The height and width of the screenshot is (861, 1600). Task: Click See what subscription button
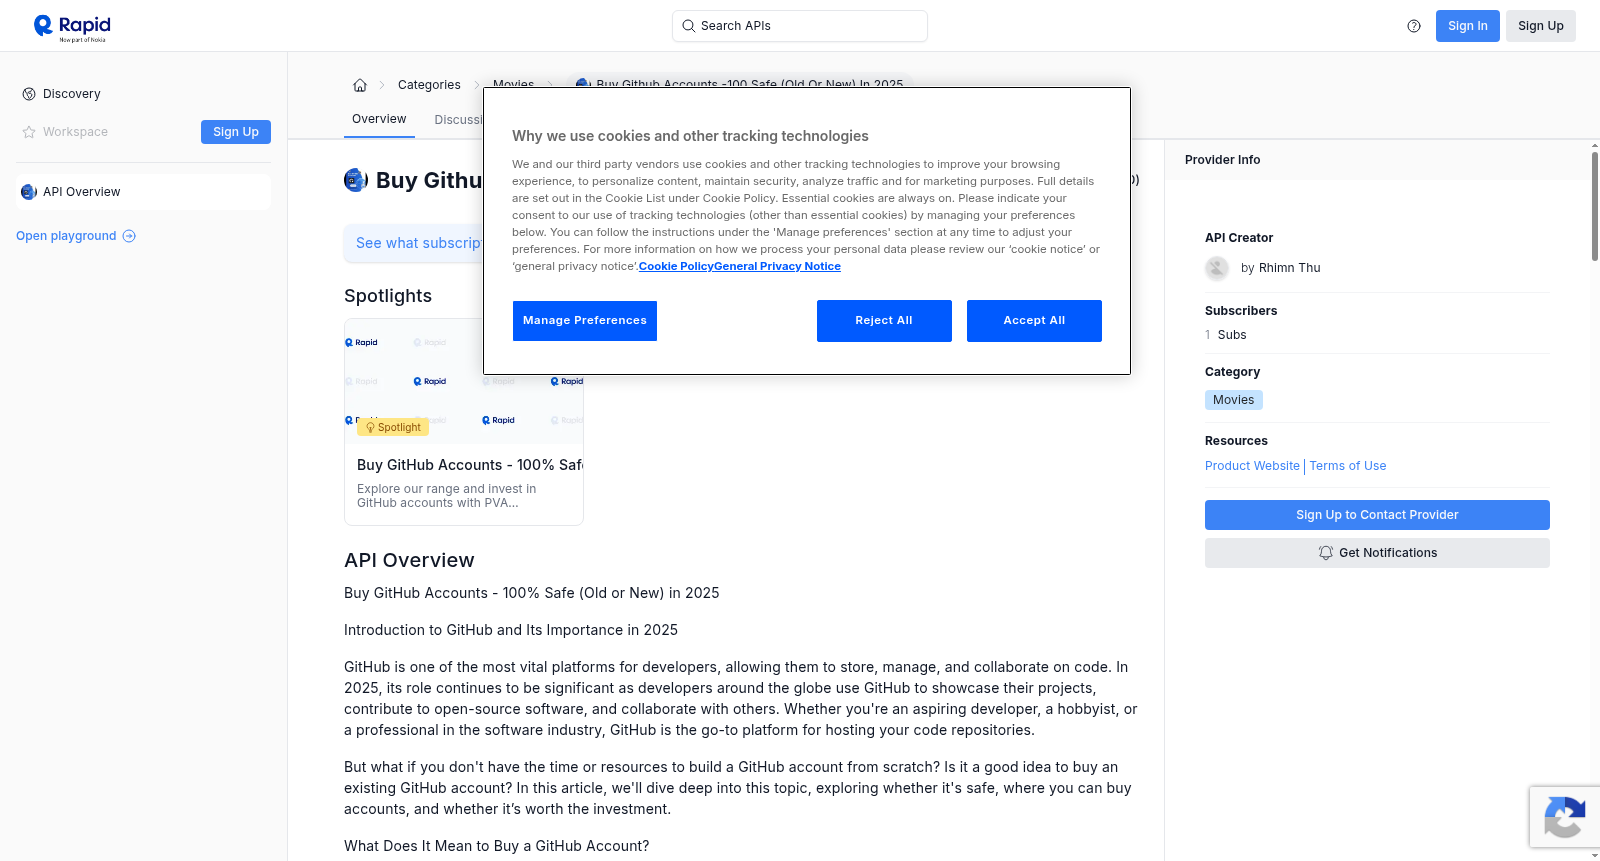414,243
